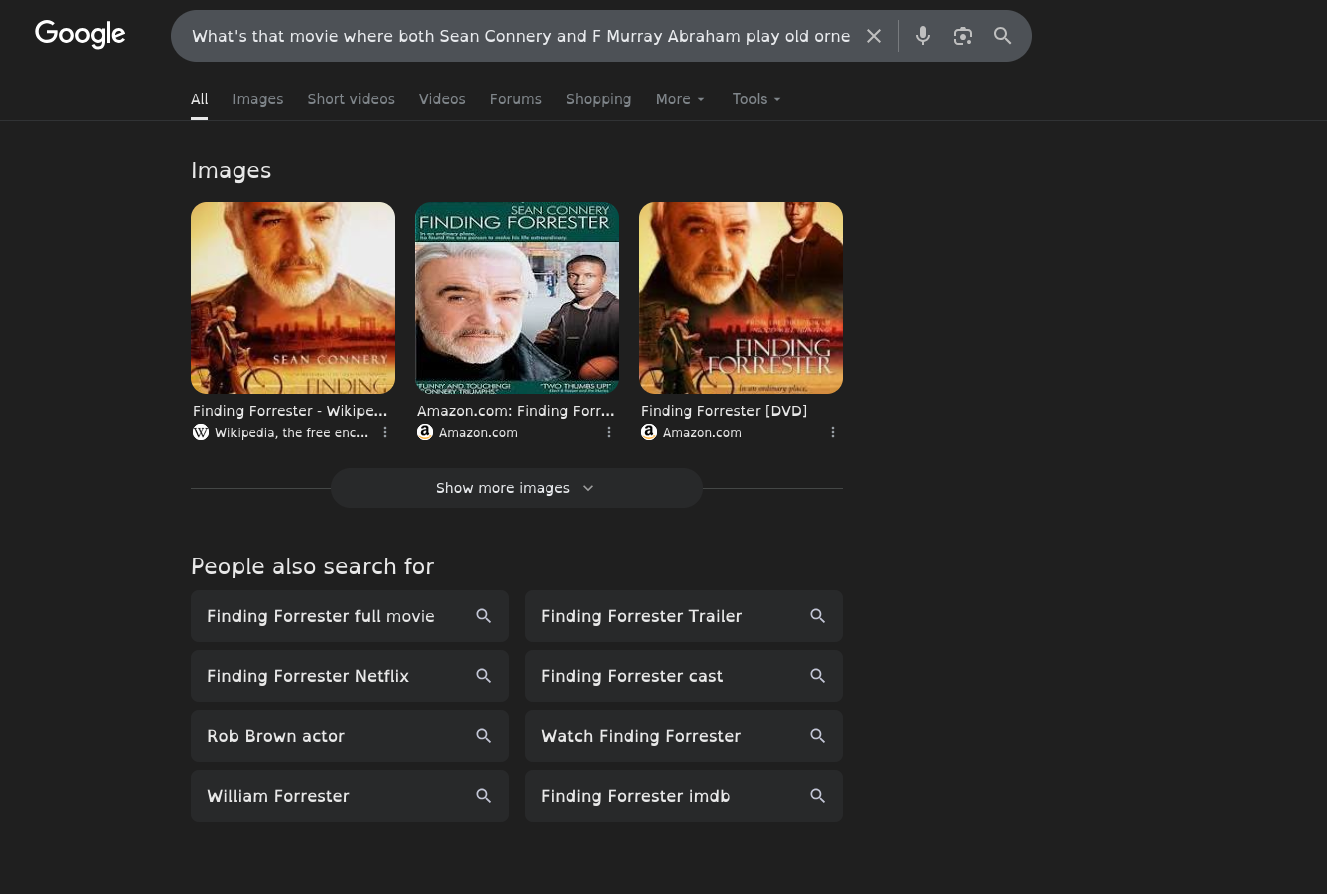Switch to the Images tab
Screen dimensions: 1327x894
(x=258, y=99)
